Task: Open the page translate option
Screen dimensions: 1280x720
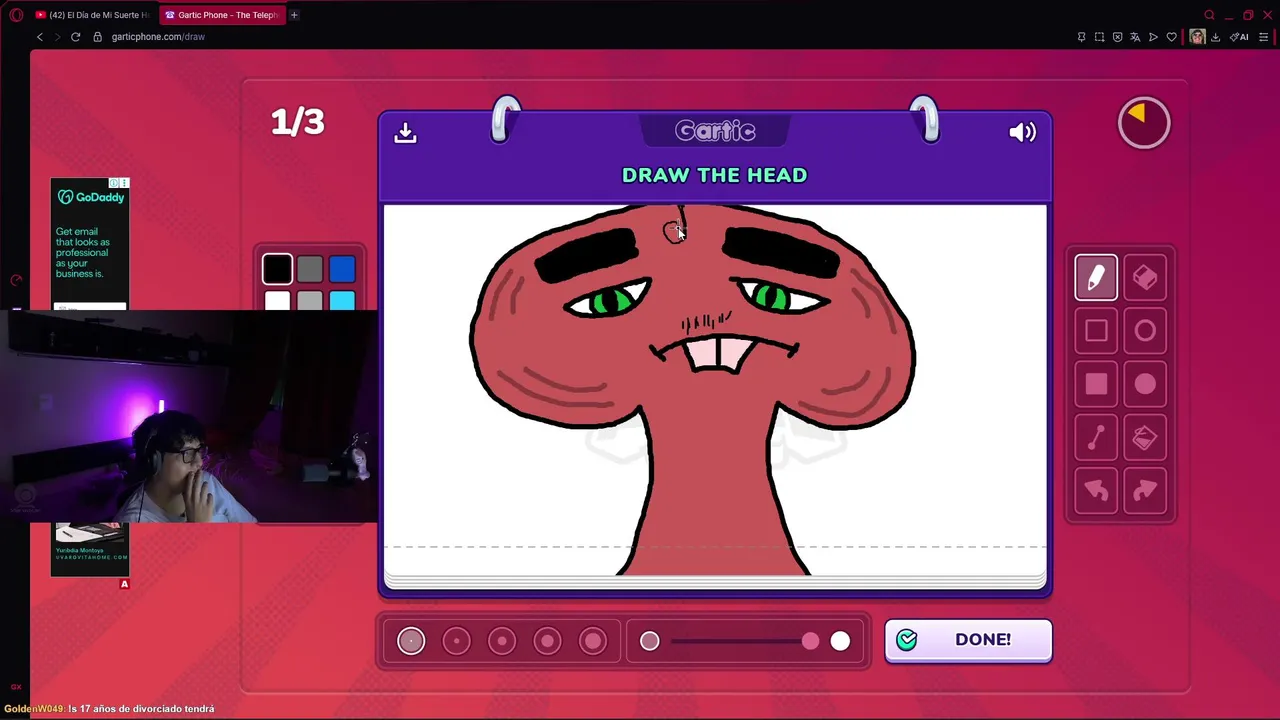Action: (x=1135, y=37)
